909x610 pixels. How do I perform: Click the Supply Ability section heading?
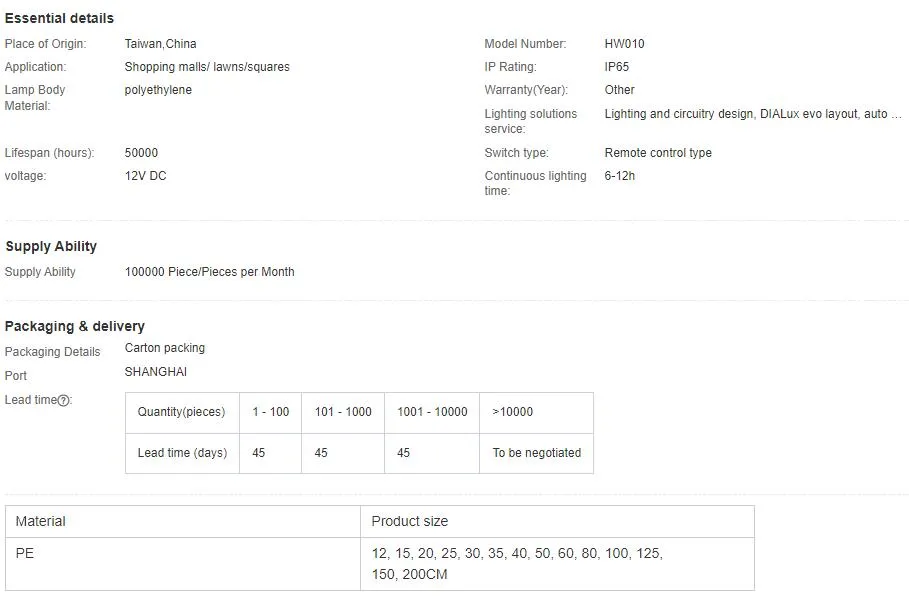tap(51, 246)
